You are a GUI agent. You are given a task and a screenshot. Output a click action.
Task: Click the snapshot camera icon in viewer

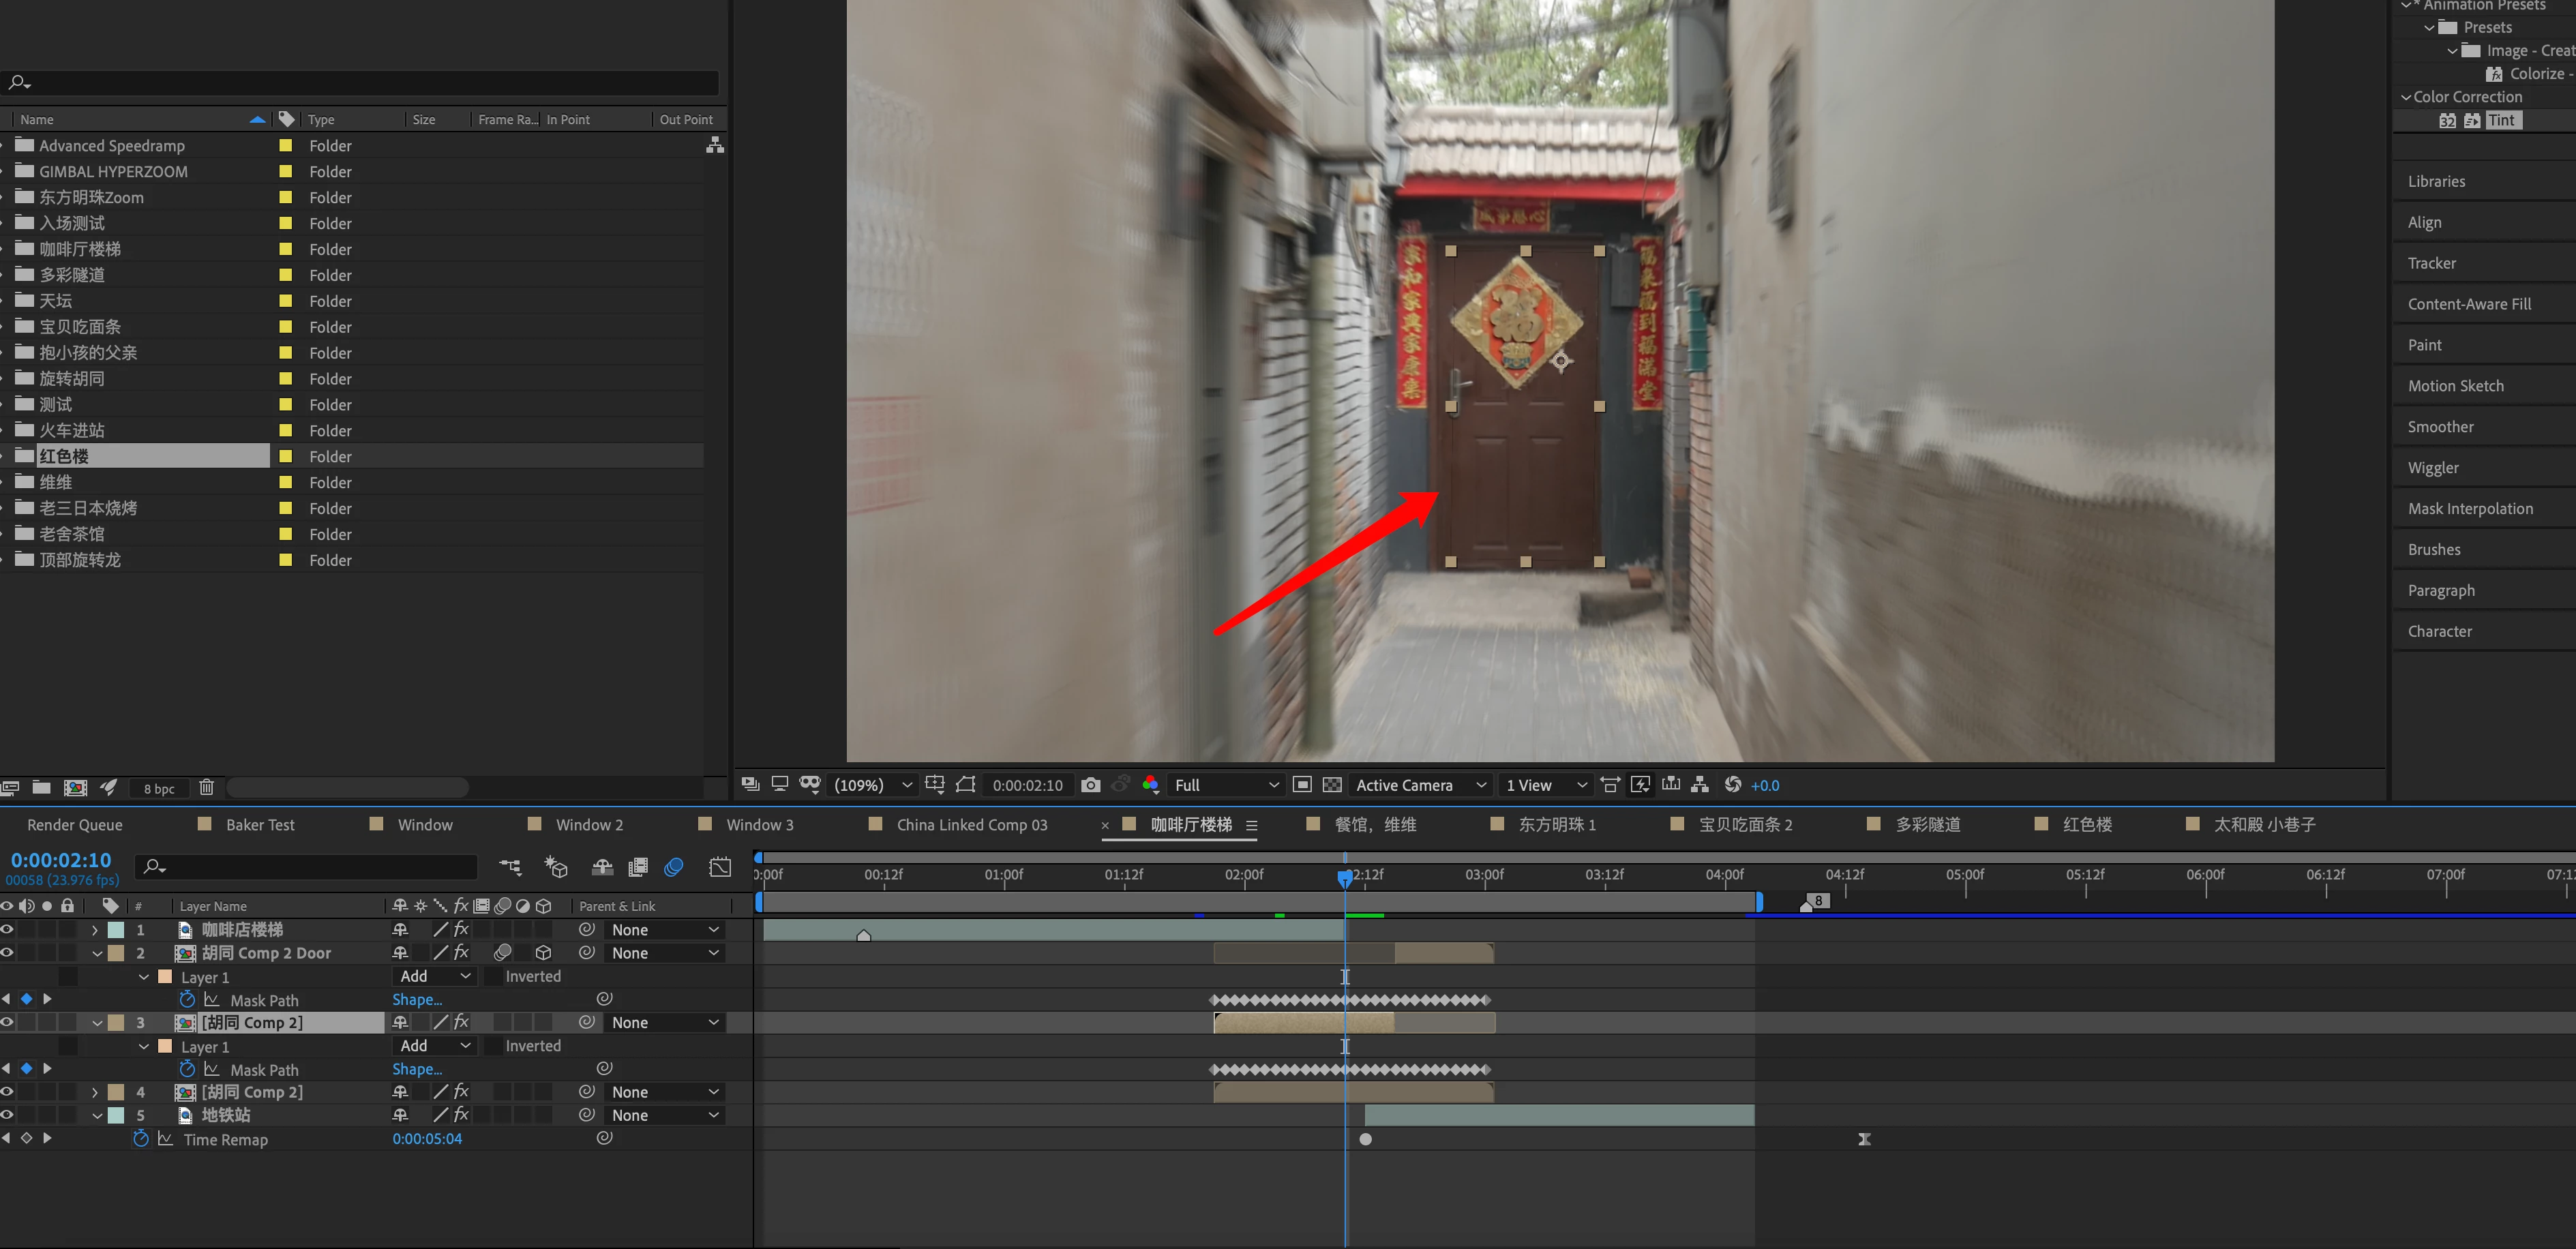coord(1090,785)
